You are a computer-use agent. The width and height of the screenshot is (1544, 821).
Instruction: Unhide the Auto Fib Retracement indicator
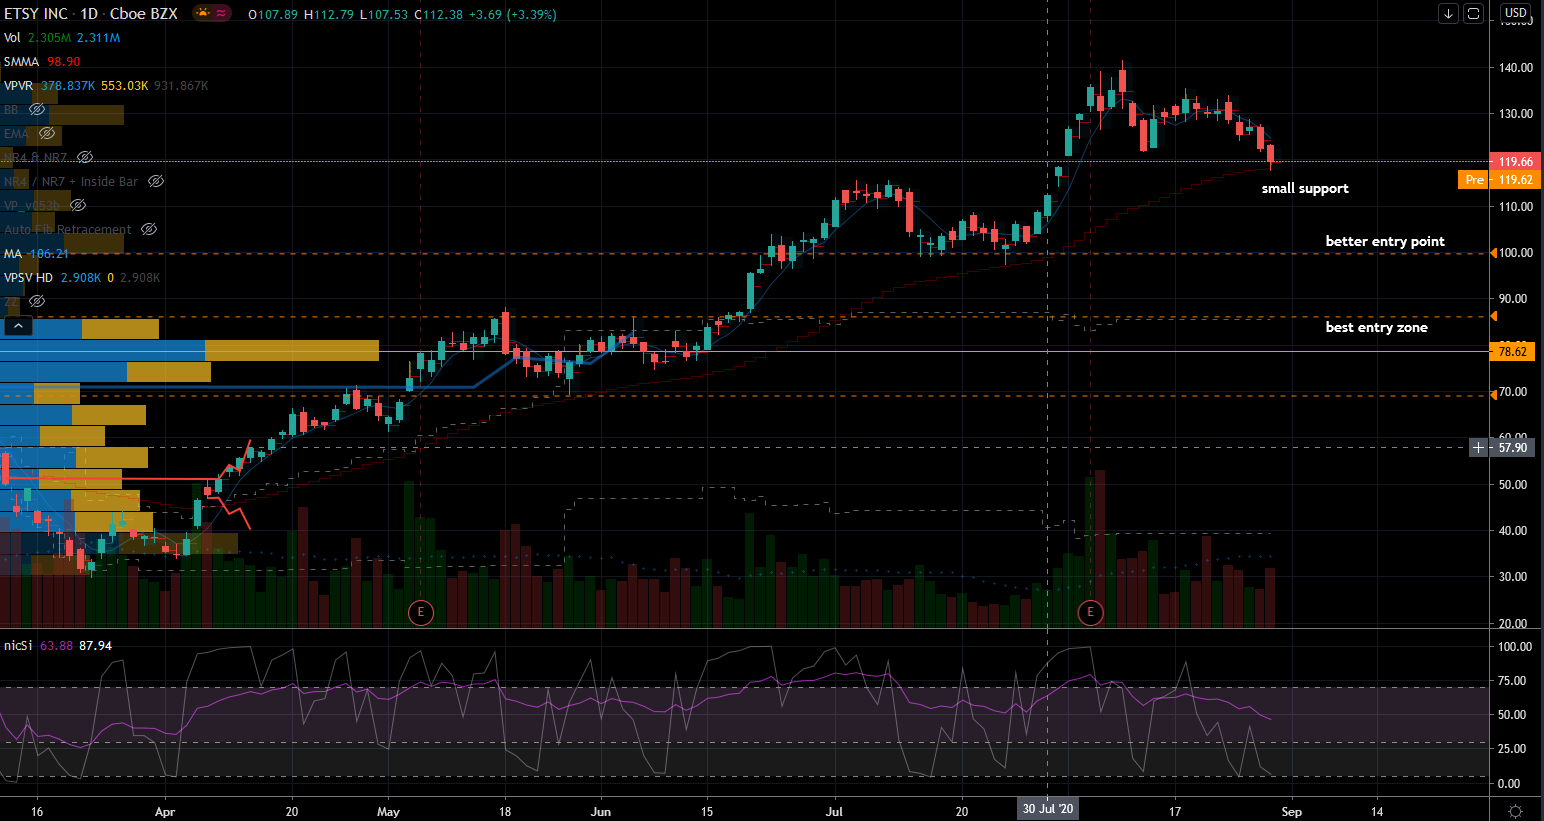tap(149, 229)
